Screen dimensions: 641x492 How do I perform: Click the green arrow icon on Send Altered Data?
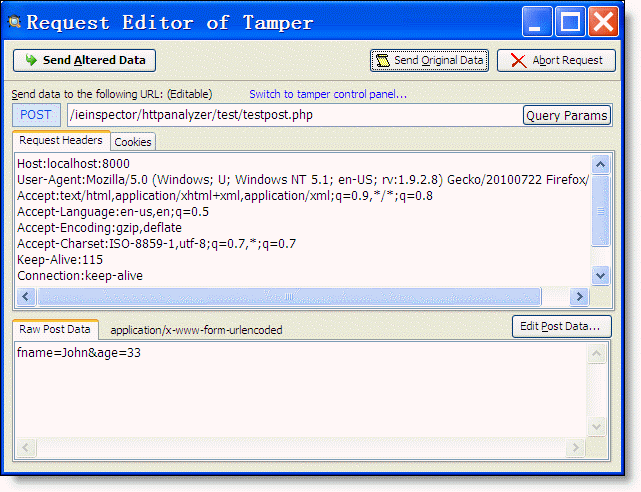coord(31,60)
